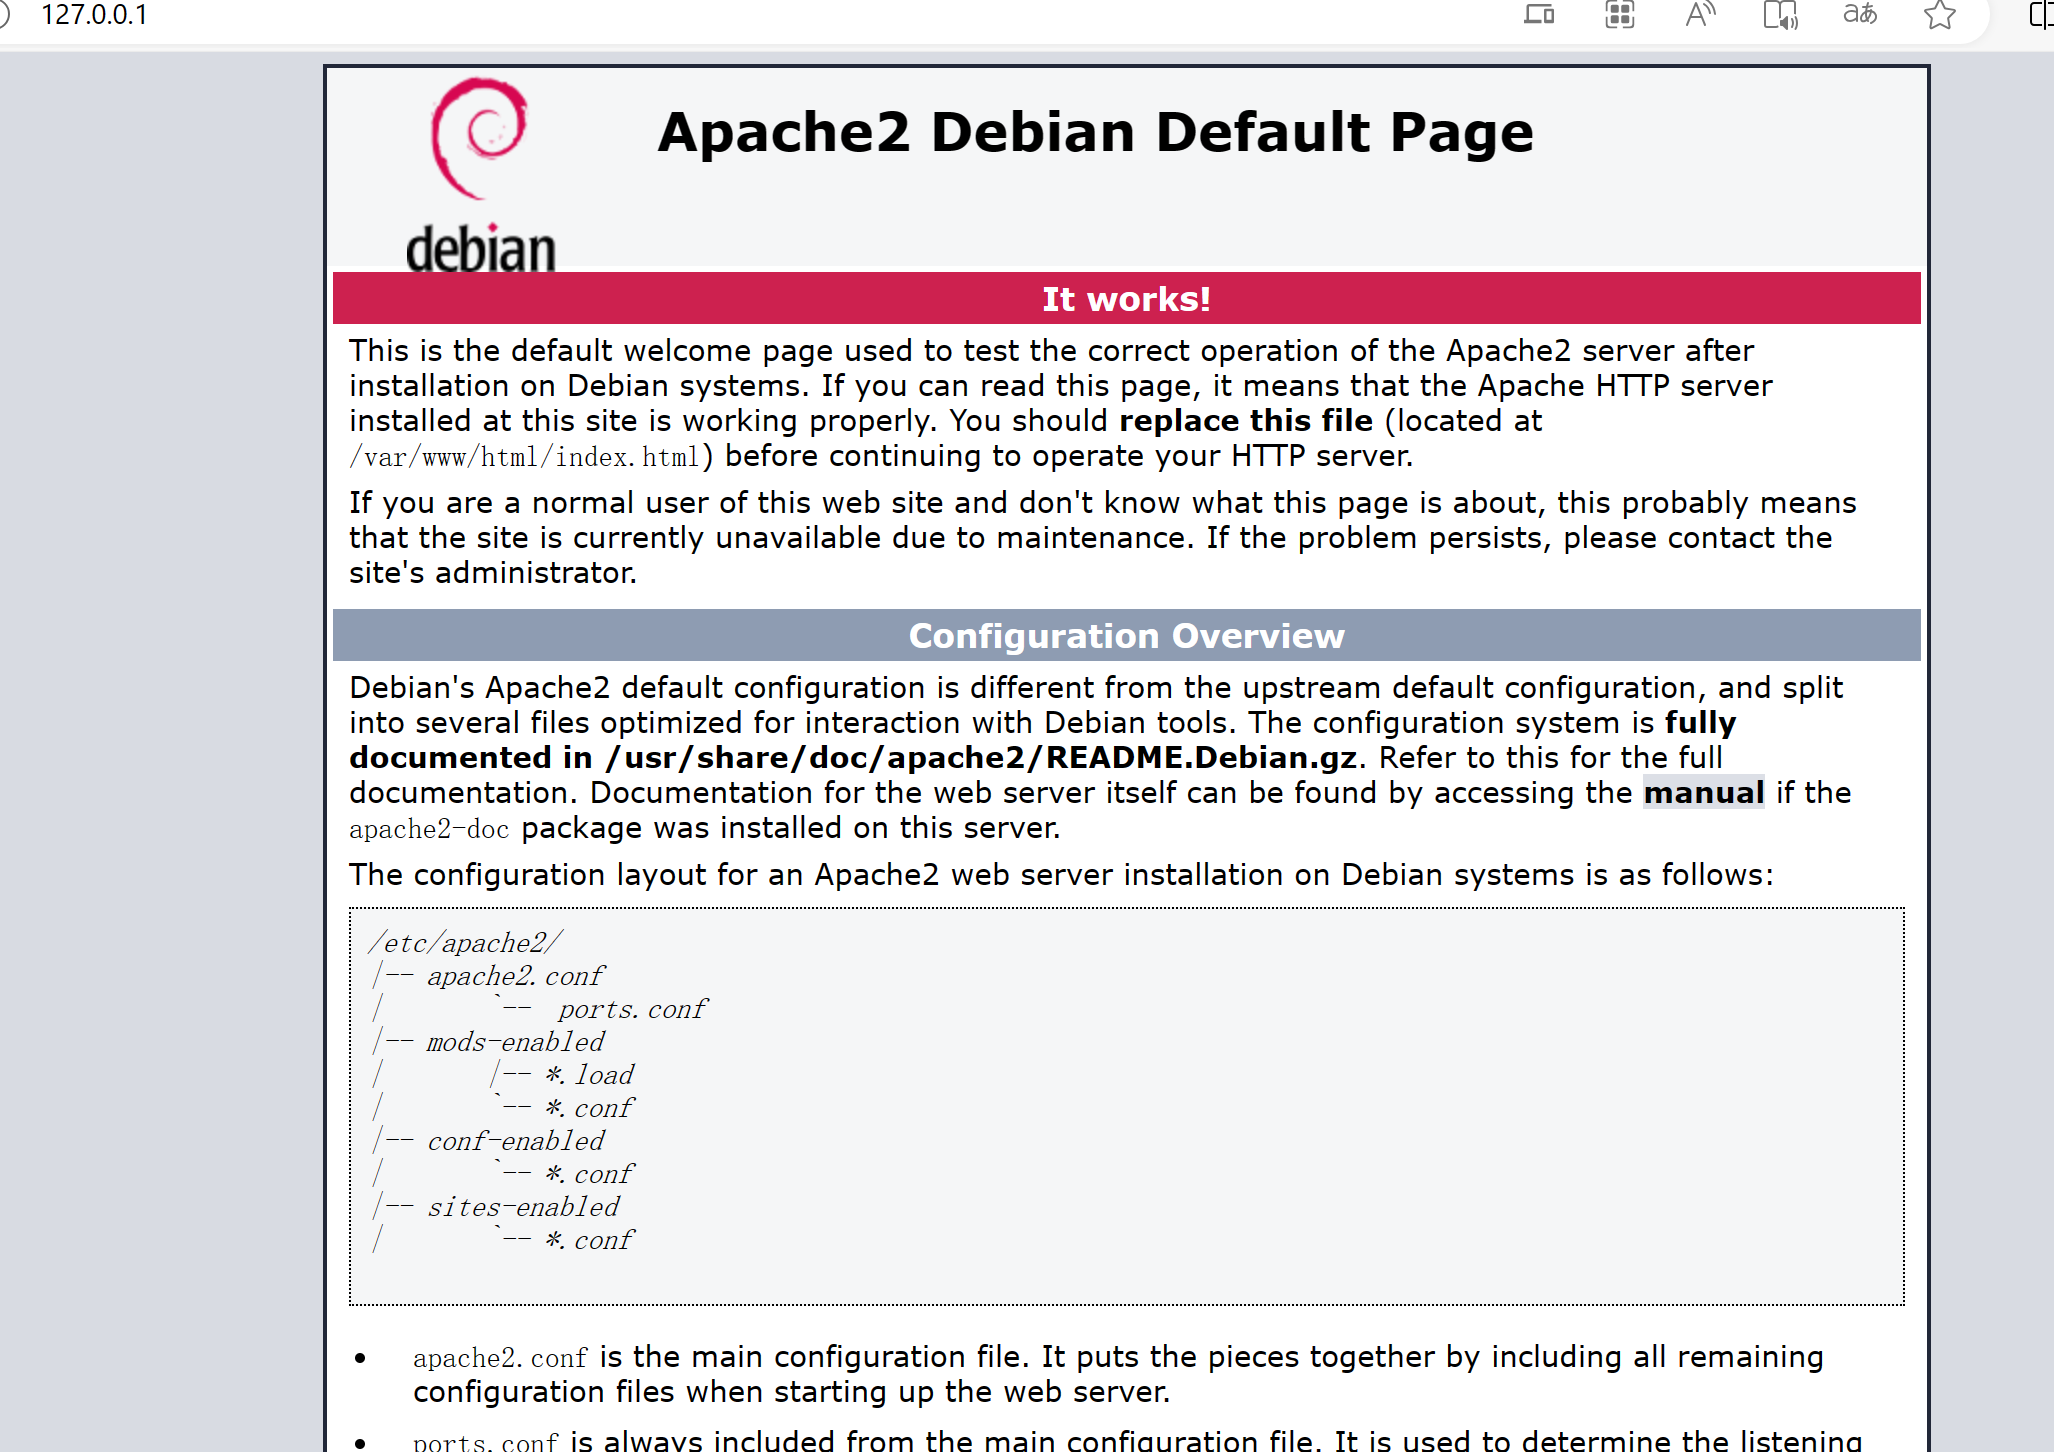The width and height of the screenshot is (2054, 1452).
Task: Click the apache2-doc package name
Action: (x=429, y=829)
